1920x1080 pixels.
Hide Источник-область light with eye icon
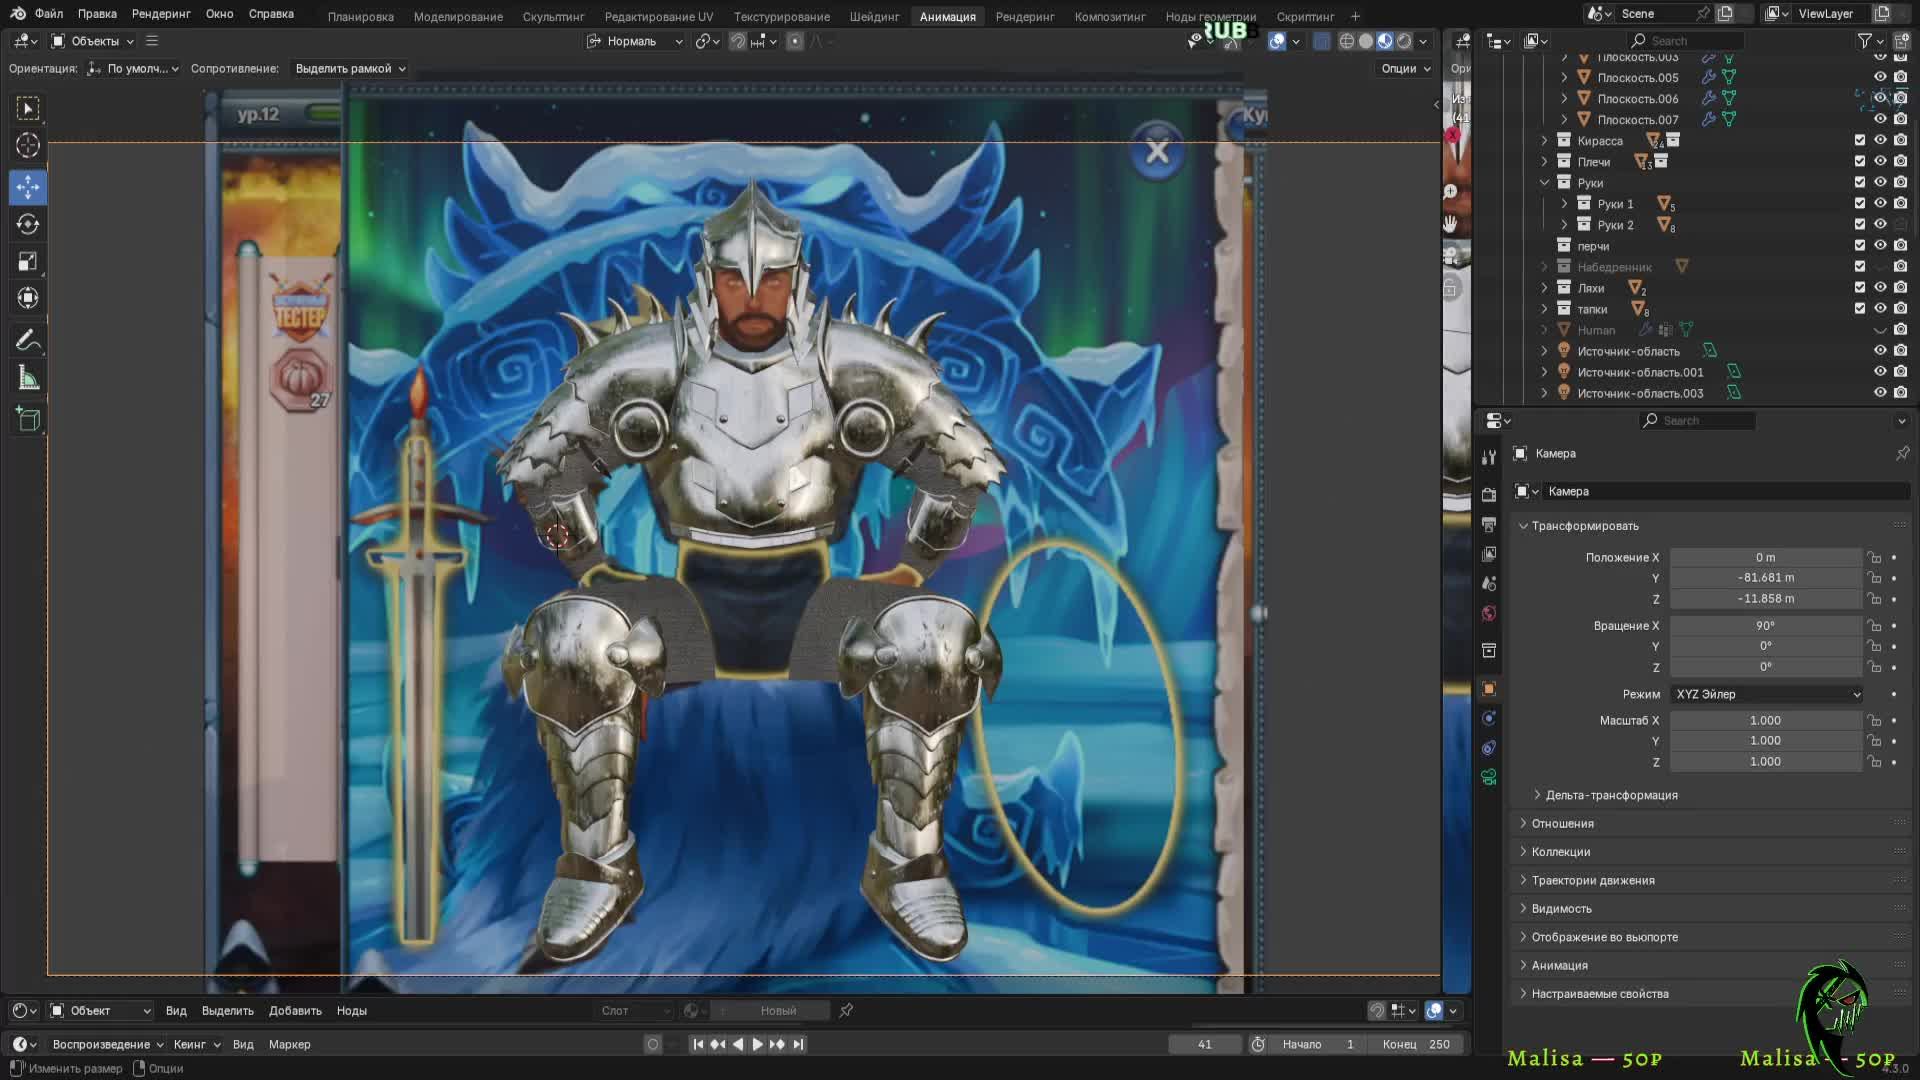pos(1880,351)
